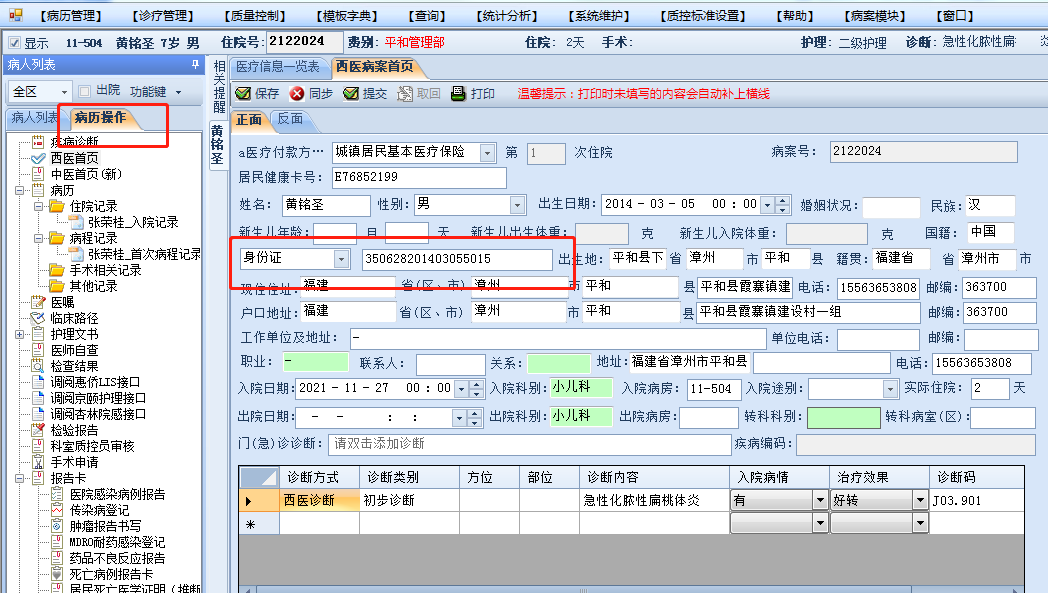Open 死亡病例报告卡 item
The image size is (1048, 593).
(111, 574)
